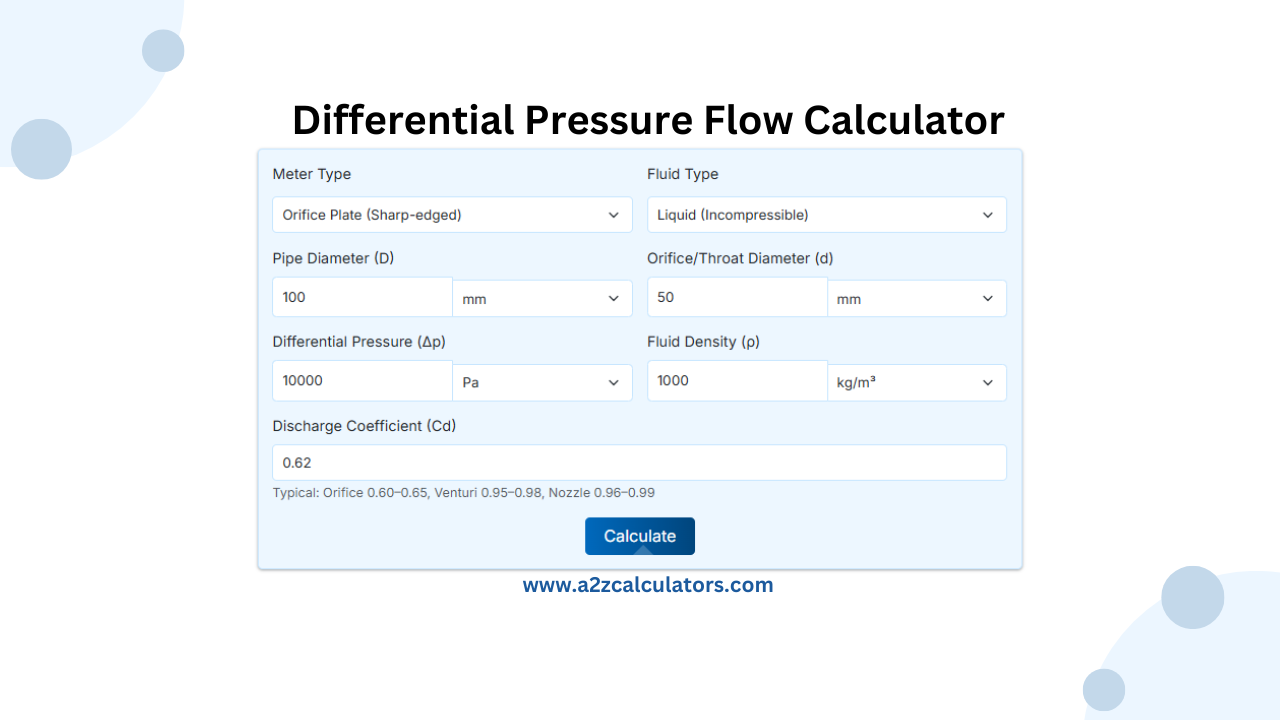Screen dimensions: 1280x720
Task: Open the Meter Type dropdown
Action: click(452, 214)
